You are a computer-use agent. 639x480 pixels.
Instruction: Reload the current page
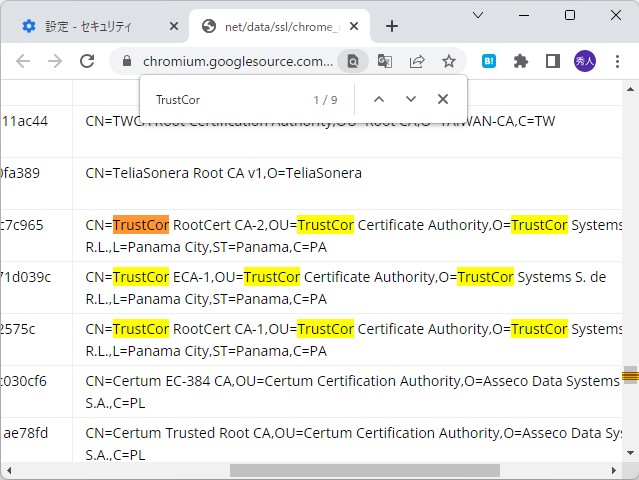point(87,62)
